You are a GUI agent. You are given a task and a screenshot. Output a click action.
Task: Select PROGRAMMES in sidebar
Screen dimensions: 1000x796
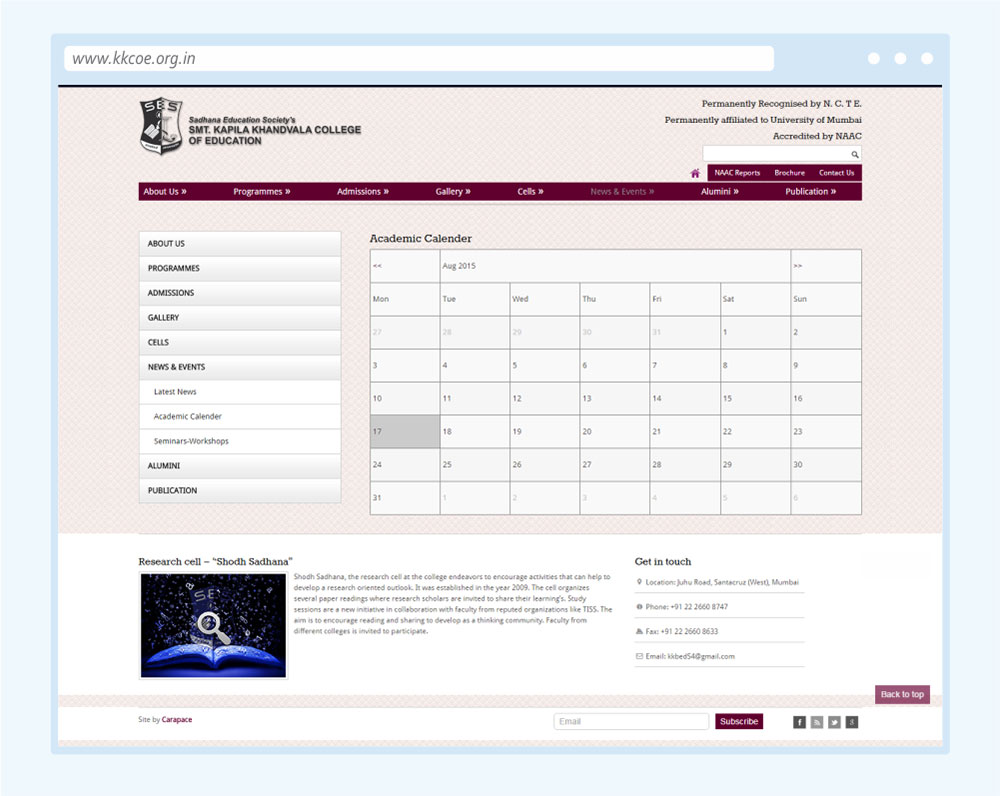[x=240, y=269]
